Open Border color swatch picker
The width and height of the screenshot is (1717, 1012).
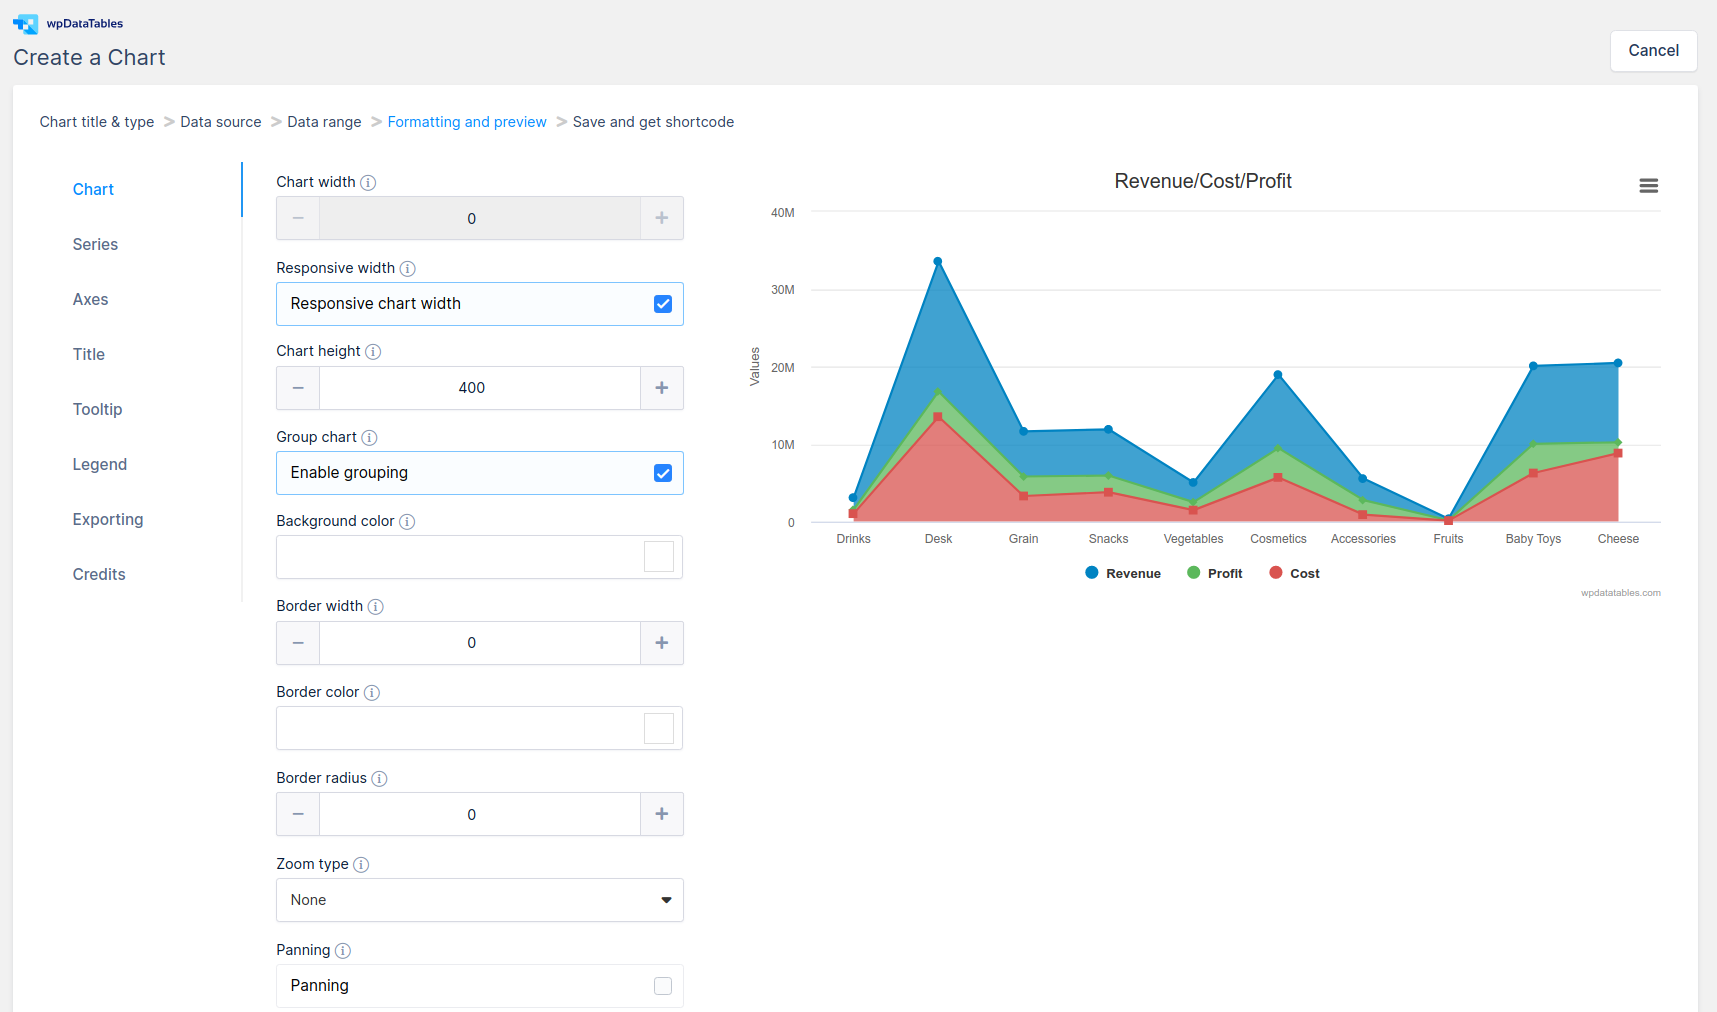pos(659,728)
